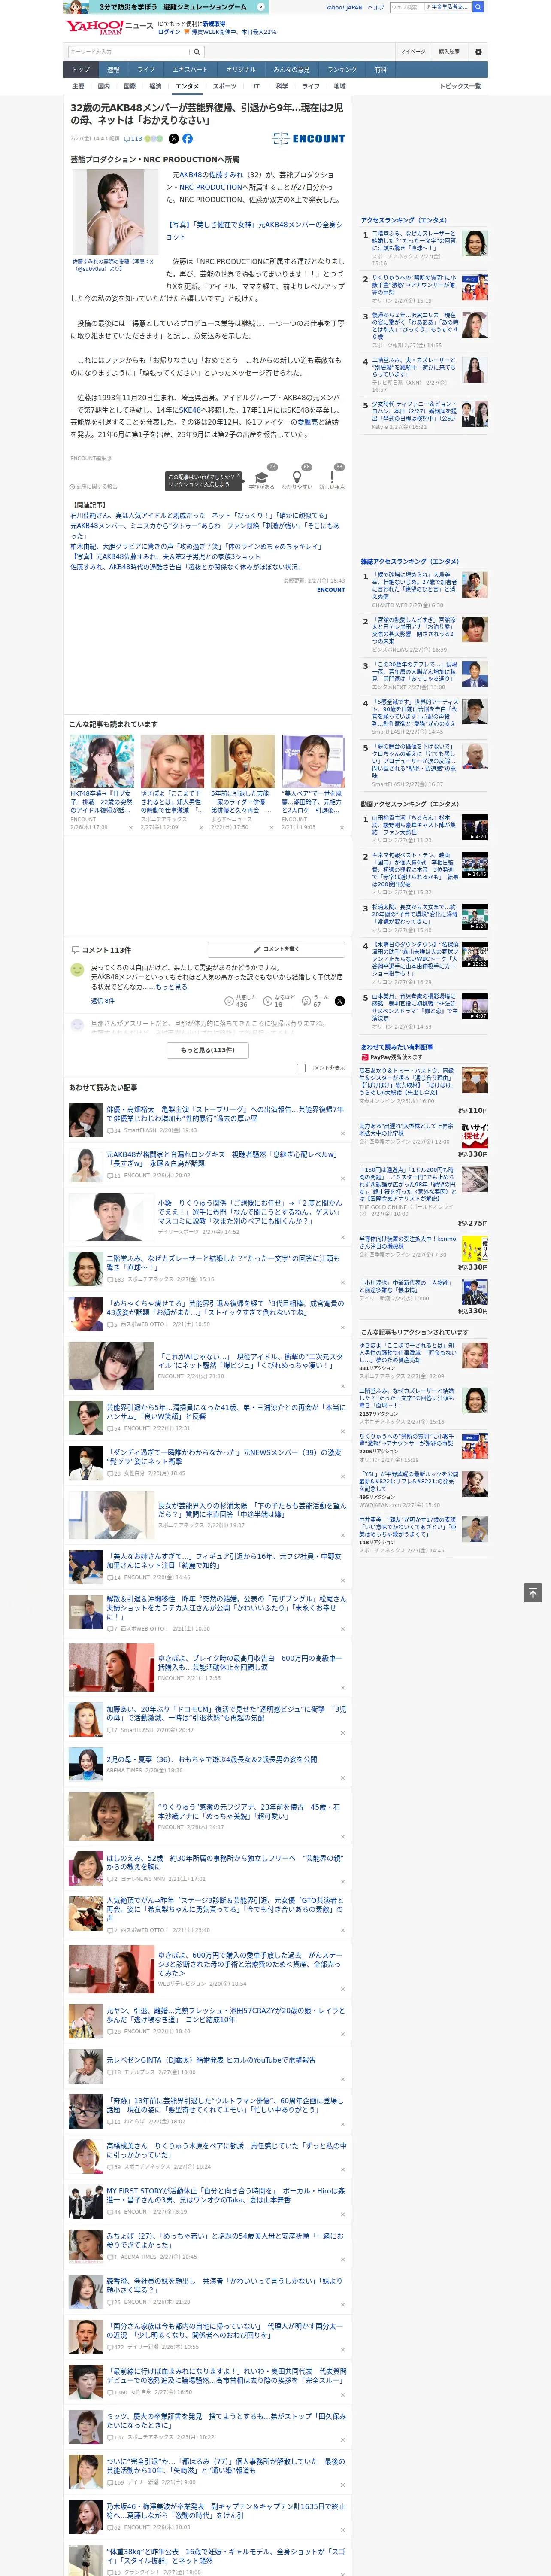Open rank 1 entertainment ranking article 二階堂ふみ
Image resolution: width=551 pixels, height=2576 pixels.
(x=414, y=241)
